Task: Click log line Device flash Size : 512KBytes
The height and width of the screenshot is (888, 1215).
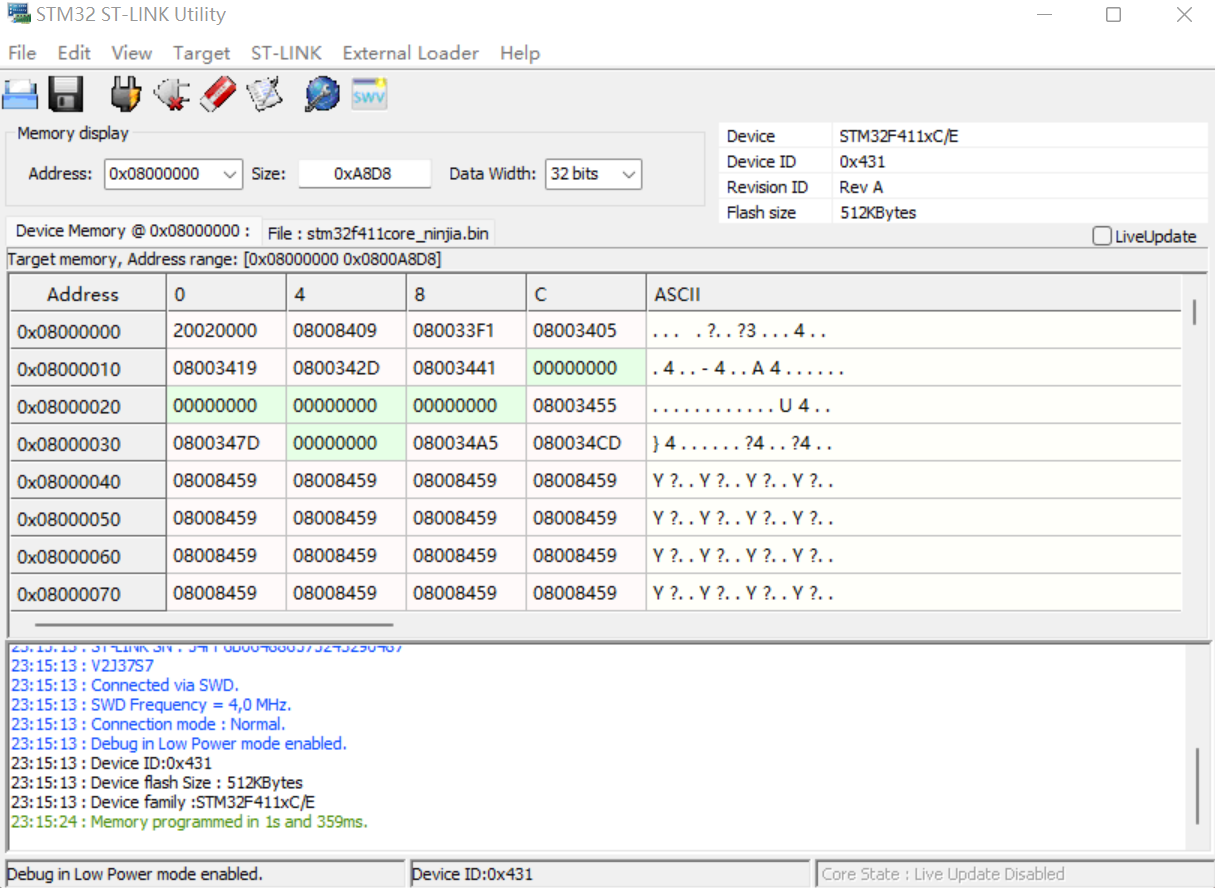Action: (x=157, y=783)
